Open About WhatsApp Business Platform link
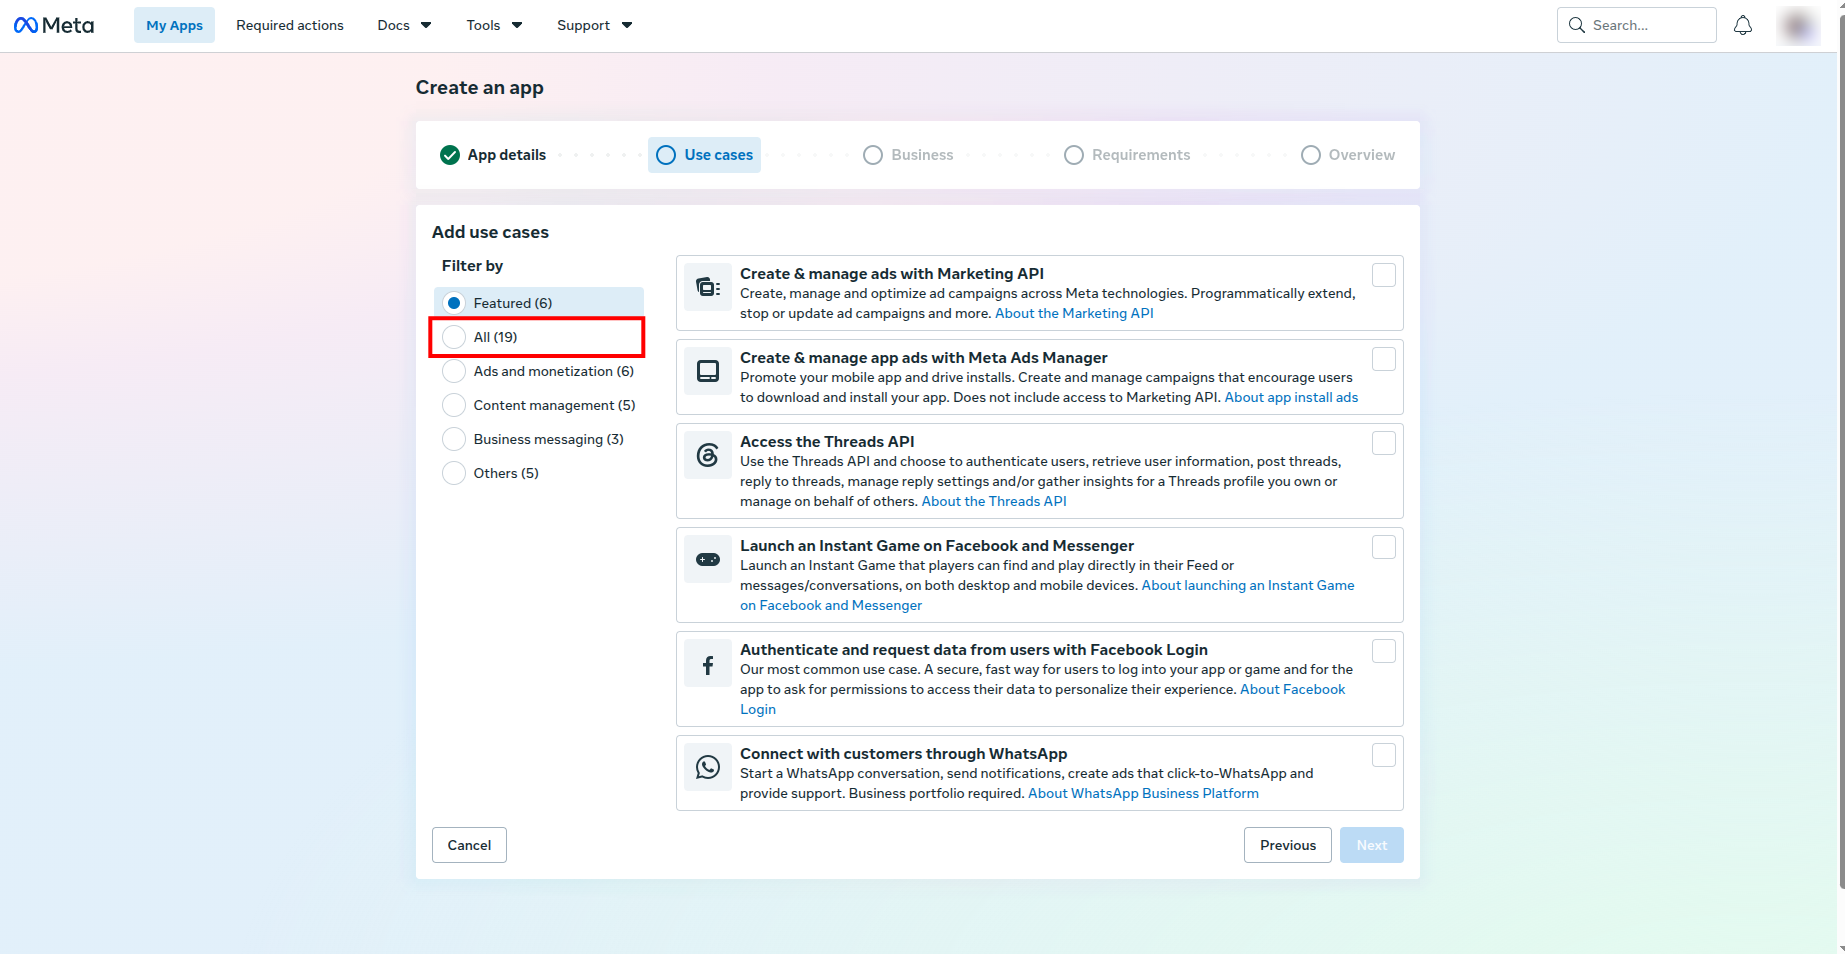Image resolution: width=1845 pixels, height=954 pixels. coord(1143,793)
